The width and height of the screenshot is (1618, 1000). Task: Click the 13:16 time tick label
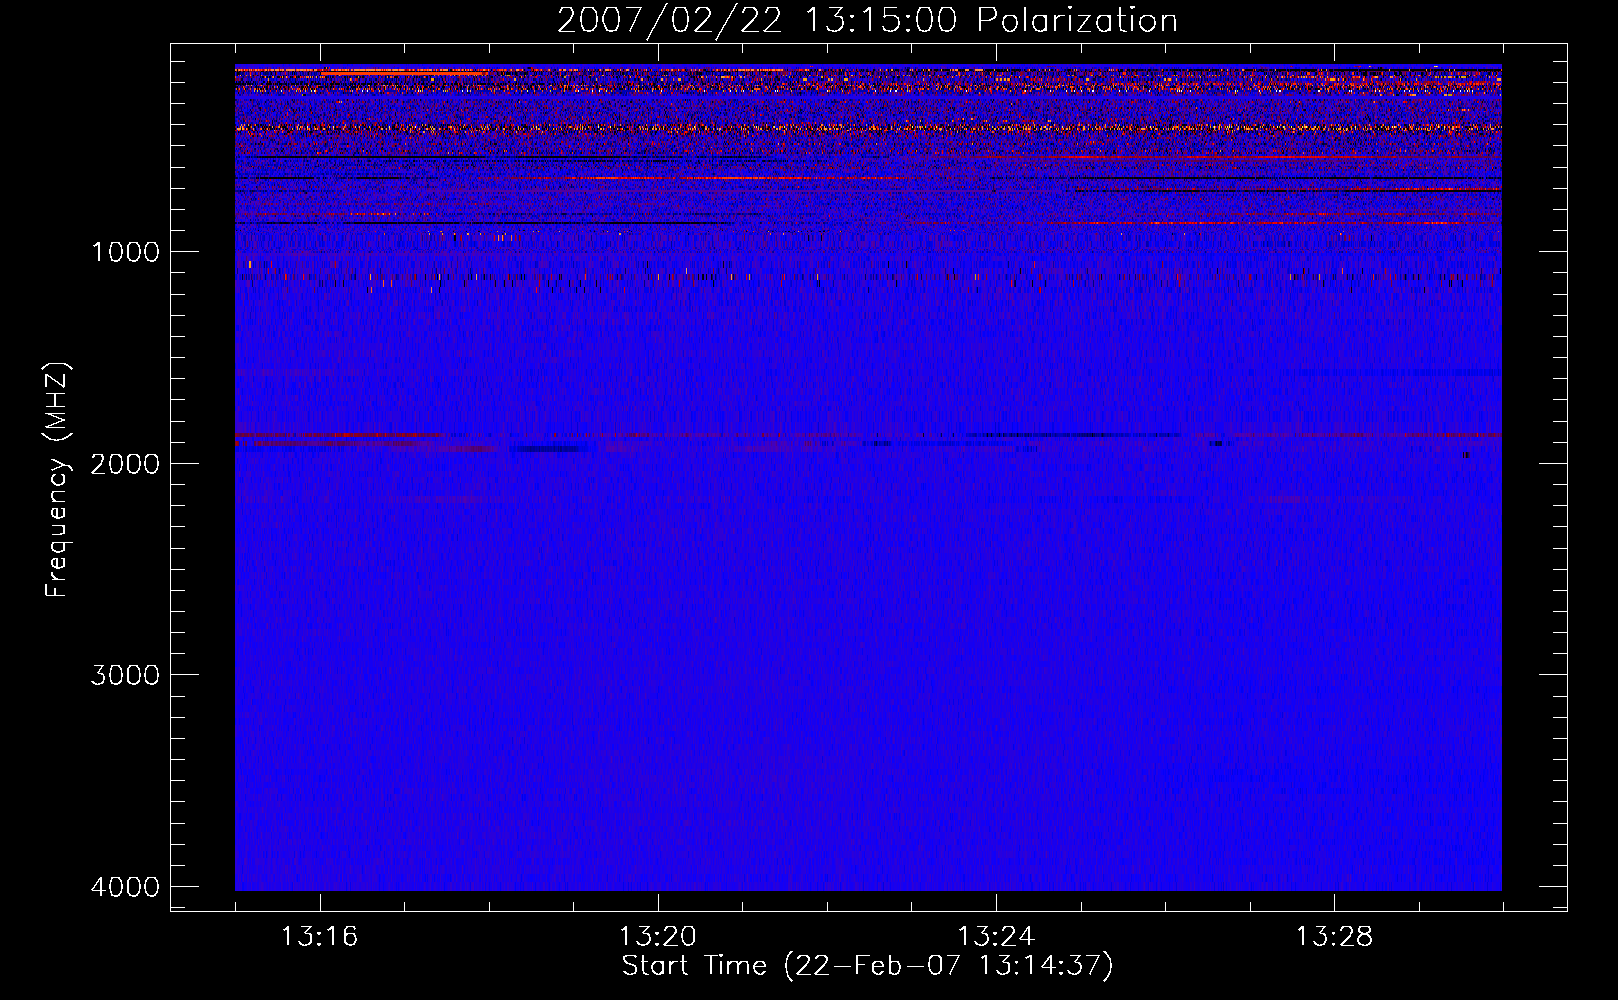(x=319, y=937)
